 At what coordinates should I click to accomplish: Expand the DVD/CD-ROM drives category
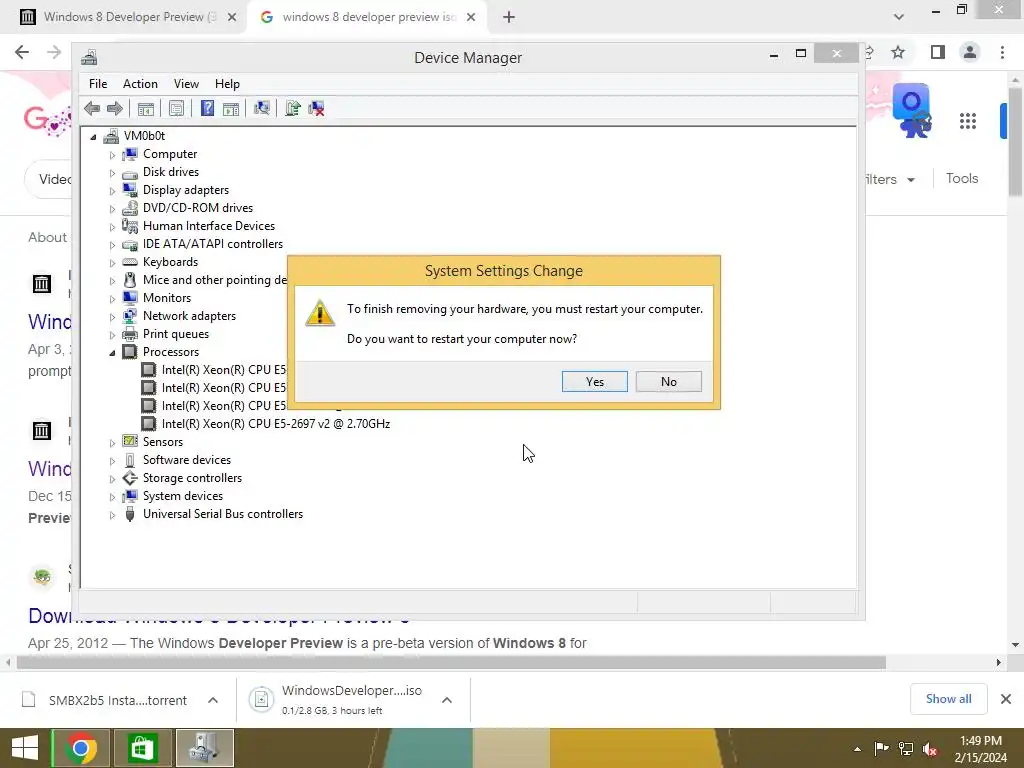(112, 209)
